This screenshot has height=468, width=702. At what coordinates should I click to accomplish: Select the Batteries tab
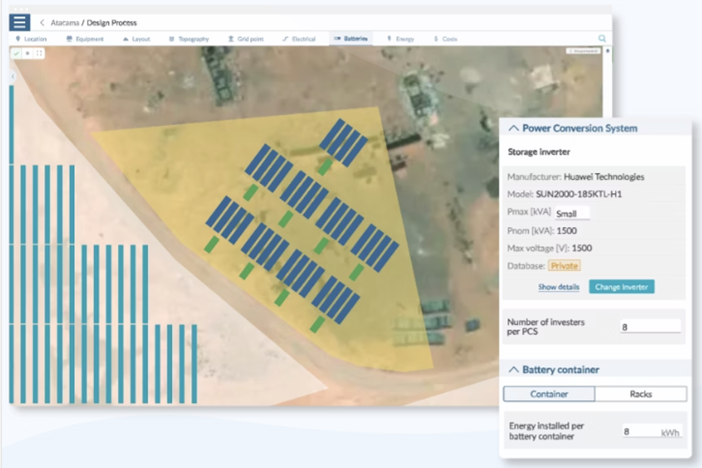[x=351, y=39]
